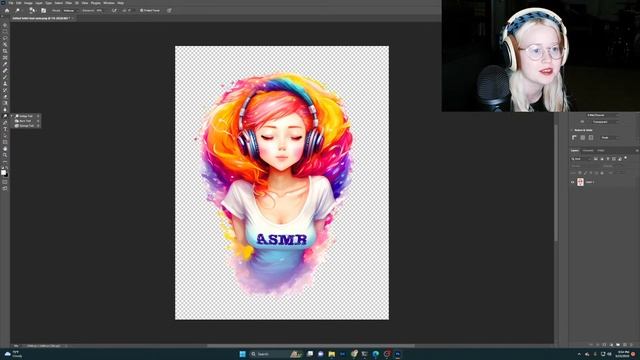Select the Hand tool
640x360 pixels.
(5, 149)
